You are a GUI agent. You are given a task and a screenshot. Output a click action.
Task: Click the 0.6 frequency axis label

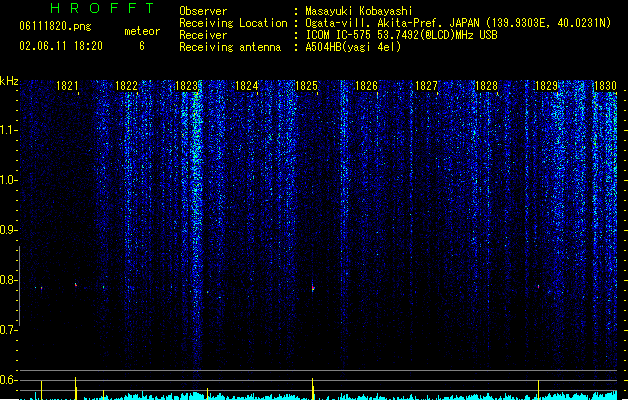click(x=8, y=380)
